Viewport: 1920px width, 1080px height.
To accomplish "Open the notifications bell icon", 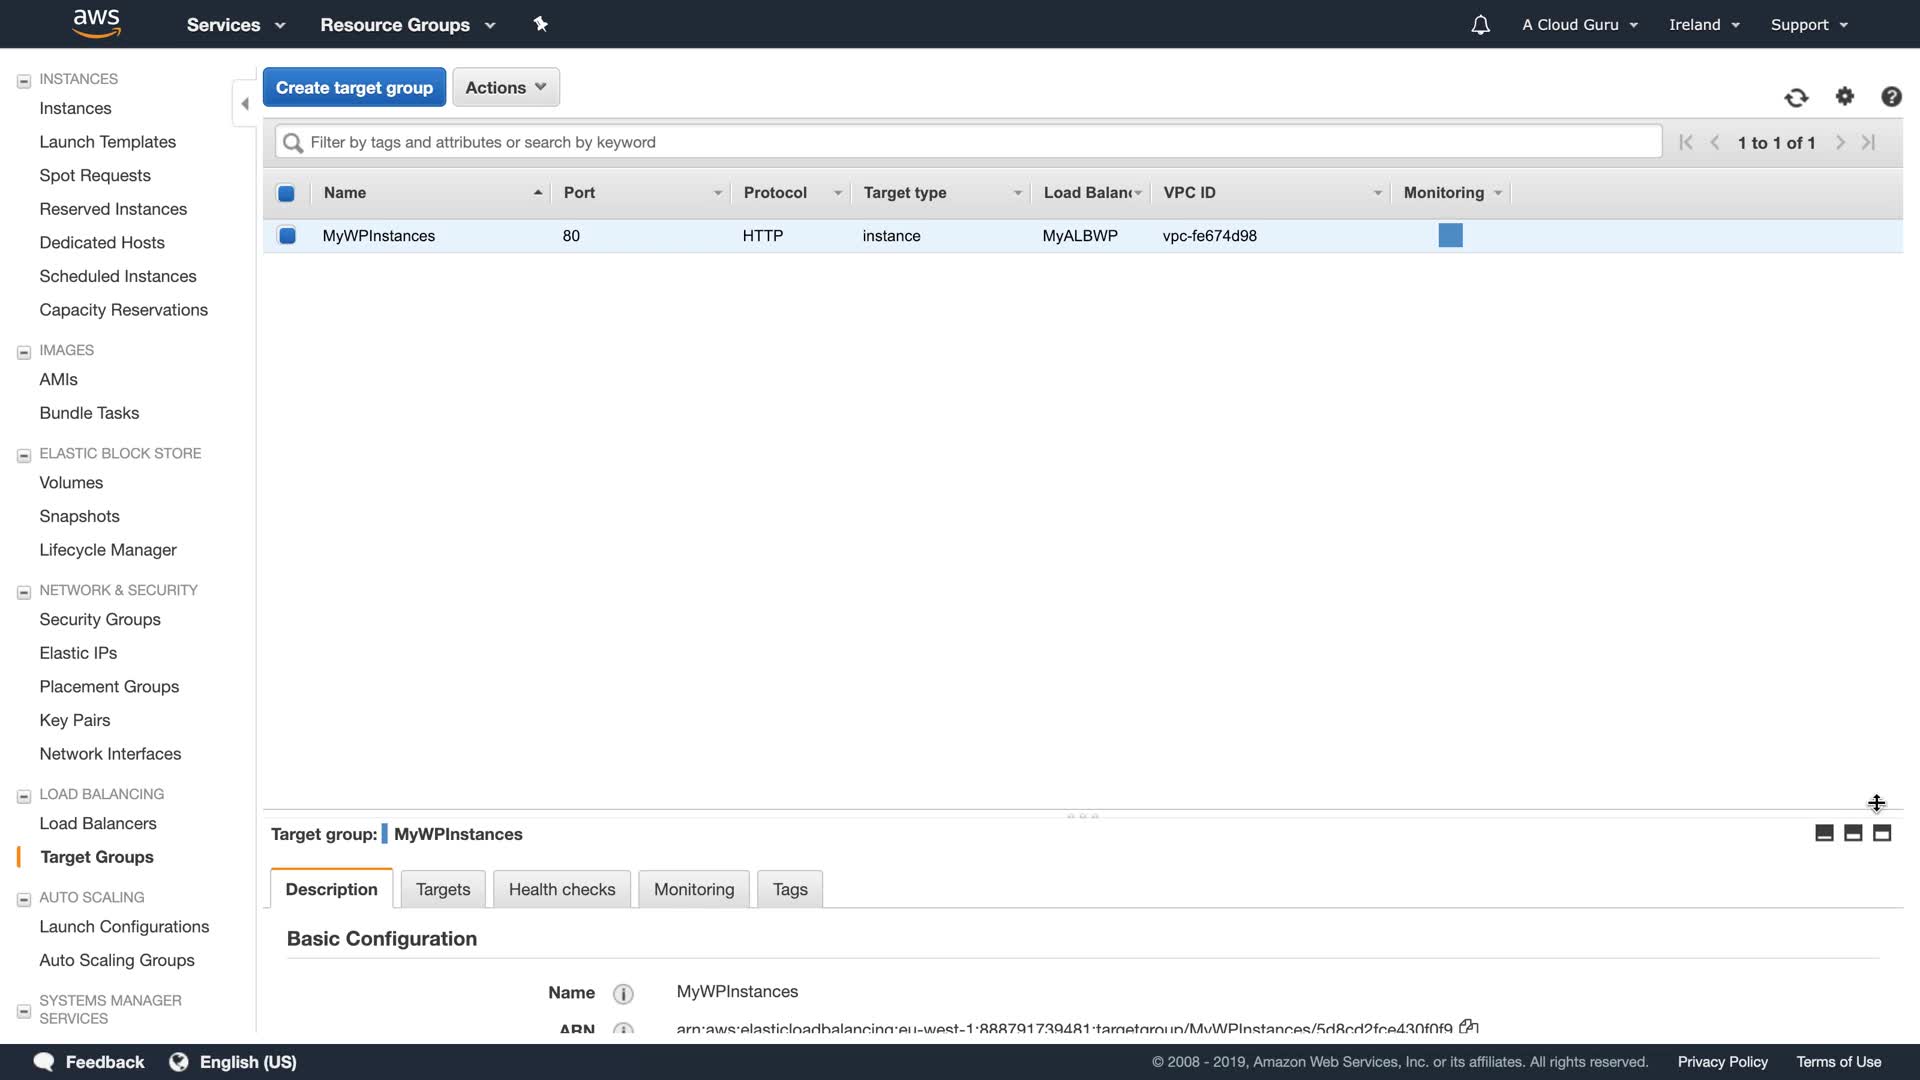I will coord(1480,25).
